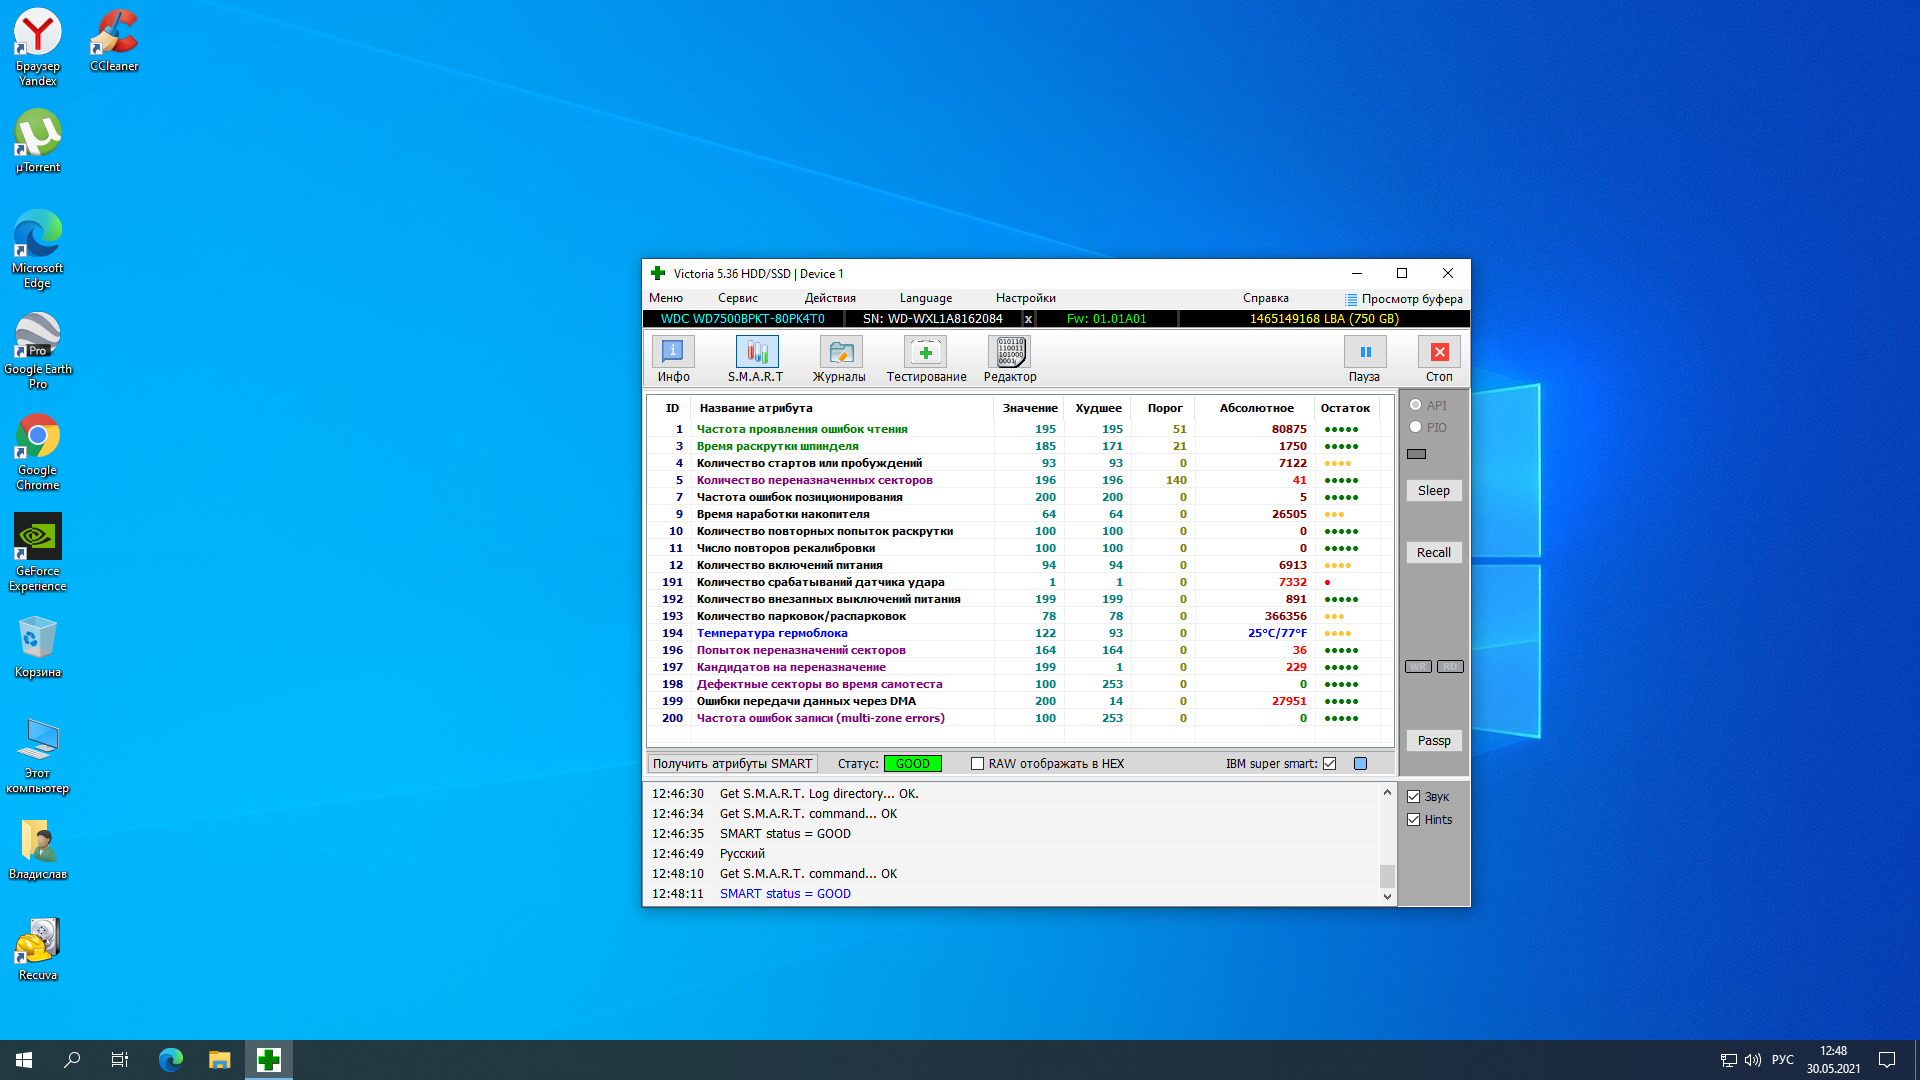Screen dimensions: 1920x1080
Task: Open the Меню (Menu) menu item
Action: pos(665,297)
